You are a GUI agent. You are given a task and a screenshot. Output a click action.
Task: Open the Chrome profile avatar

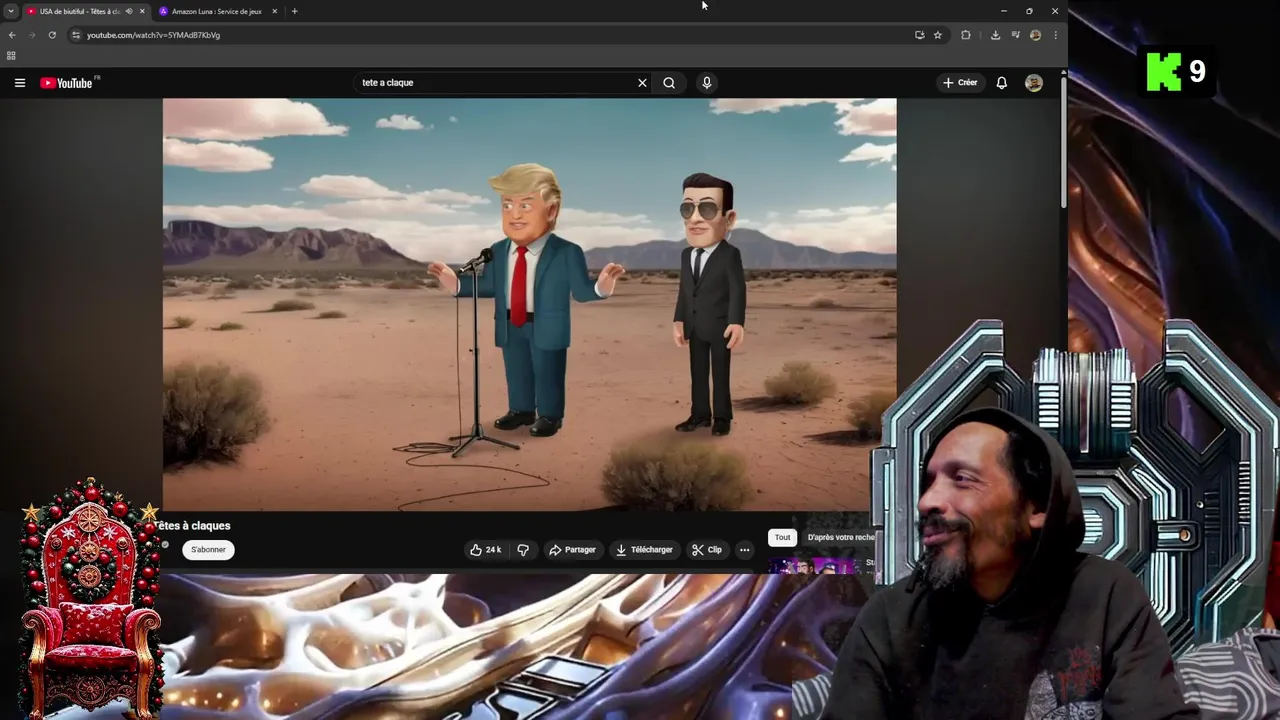tap(1035, 35)
